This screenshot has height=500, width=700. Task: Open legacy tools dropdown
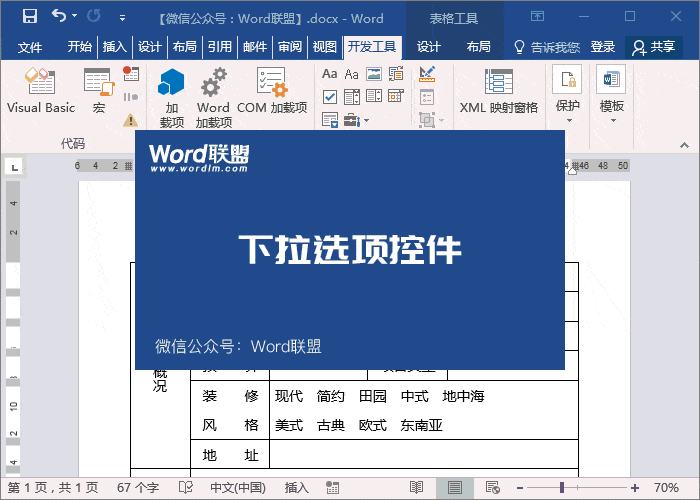(x=356, y=120)
